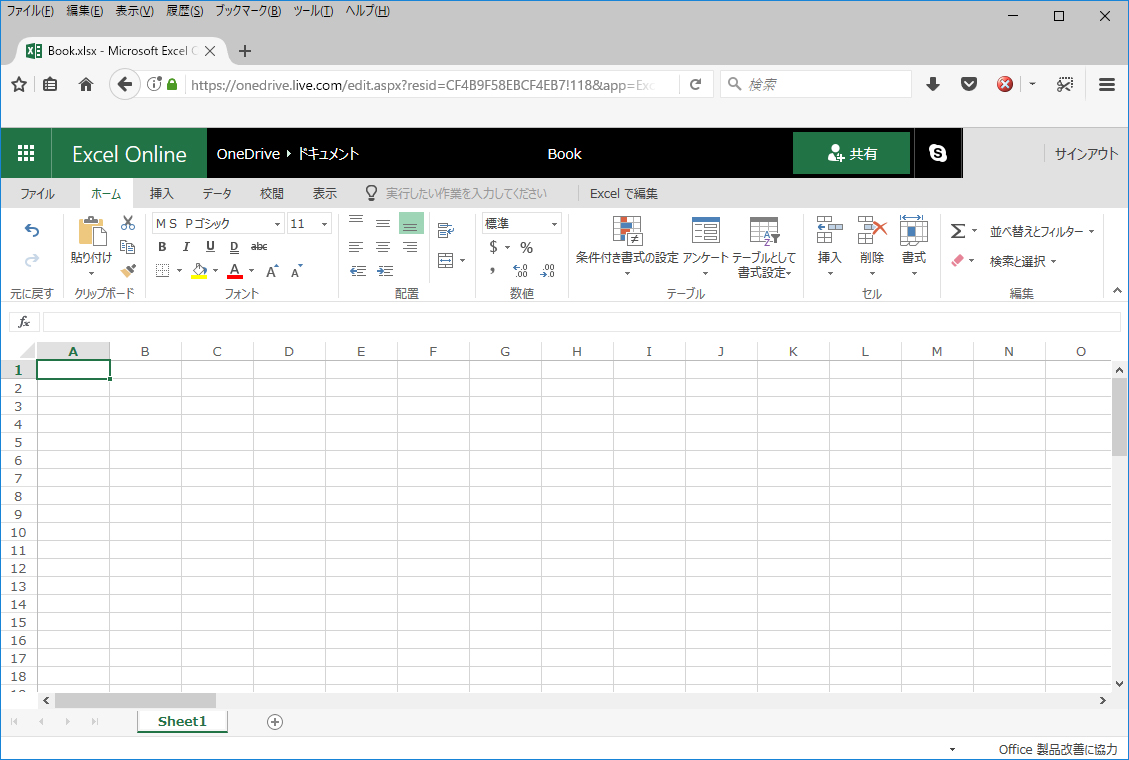The height and width of the screenshot is (760, 1129).
Task: Activate the Format Painter brush
Action: (128, 271)
